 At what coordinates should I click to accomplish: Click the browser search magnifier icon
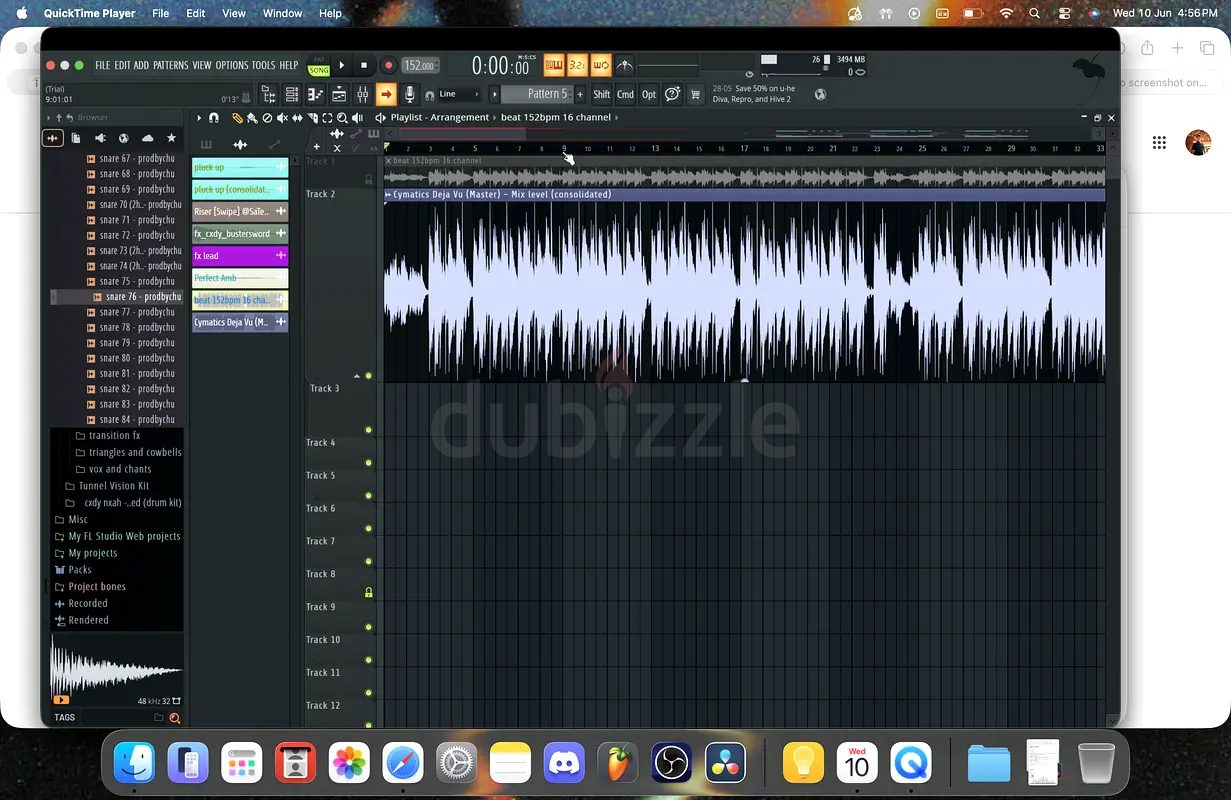tap(175, 718)
